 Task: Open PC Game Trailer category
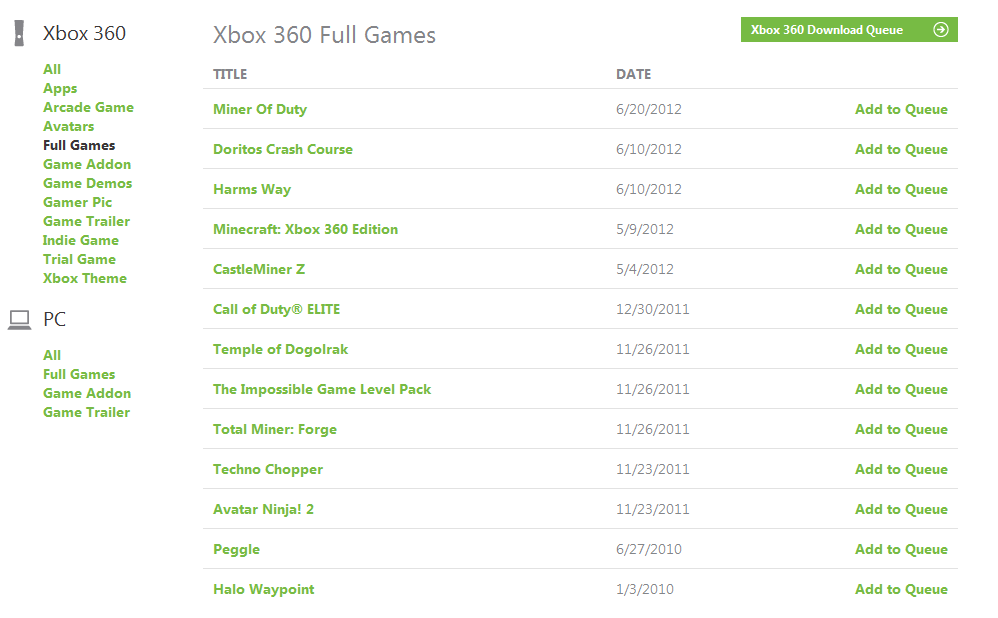(x=86, y=412)
